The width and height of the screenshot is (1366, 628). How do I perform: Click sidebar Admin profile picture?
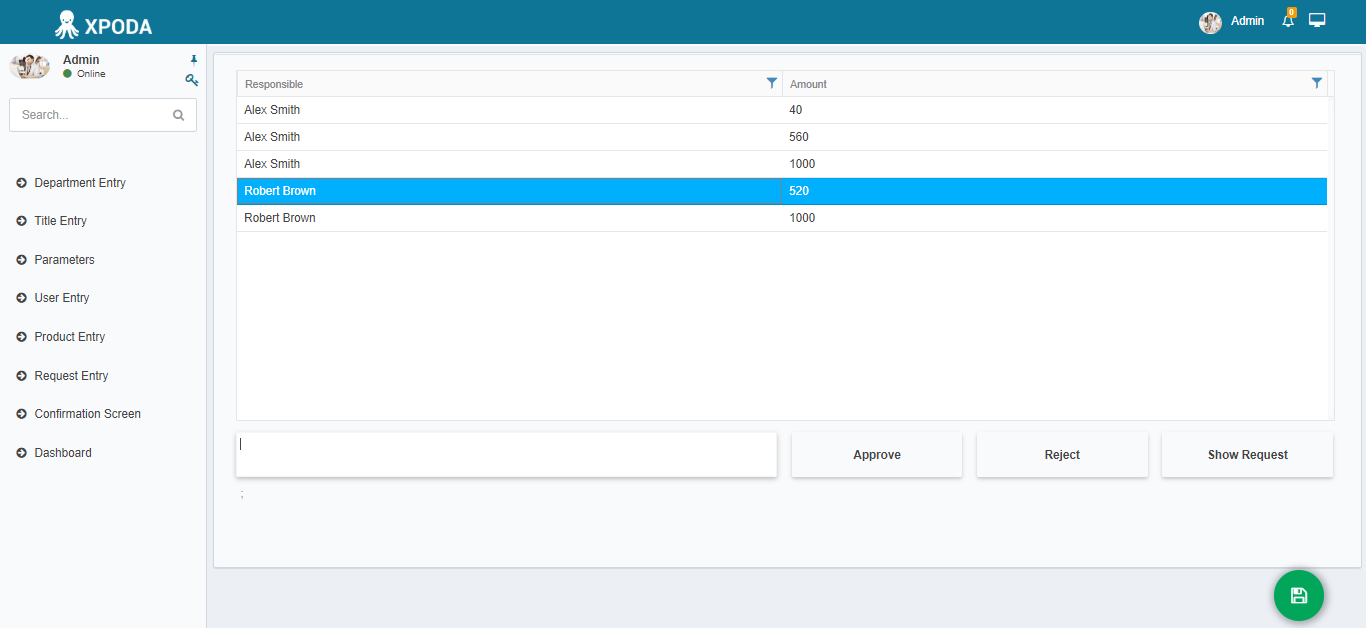[x=30, y=67]
